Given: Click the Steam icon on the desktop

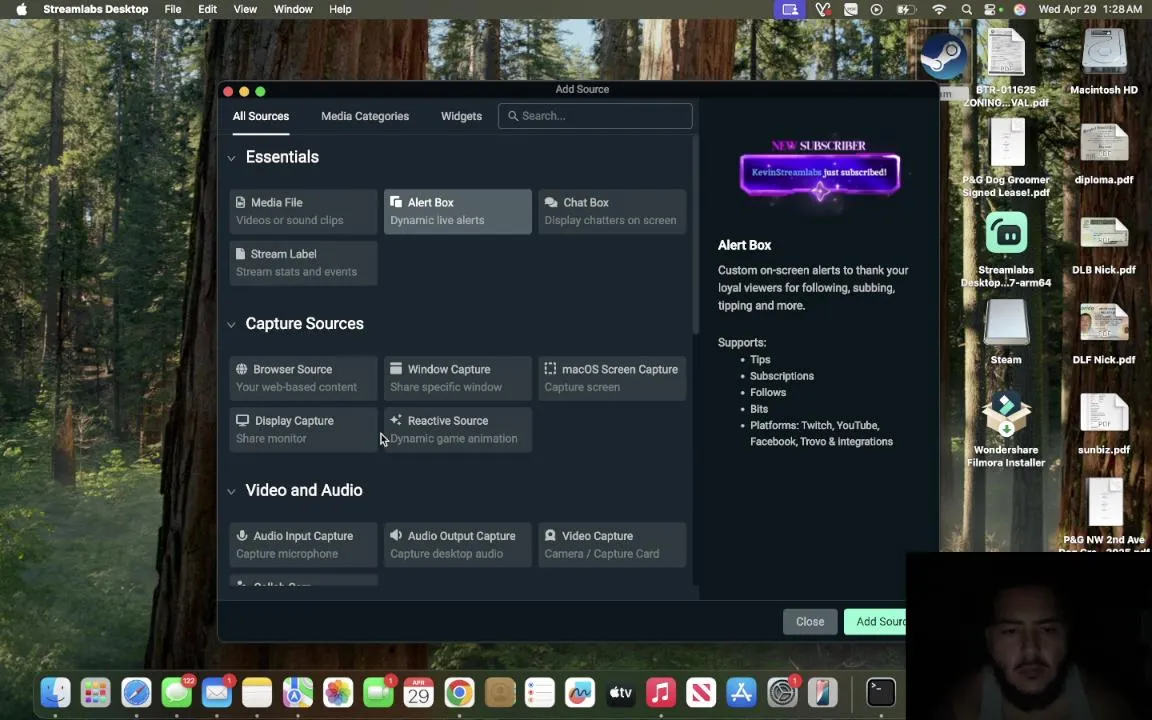Looking at the screenshot, I should 944,57.
